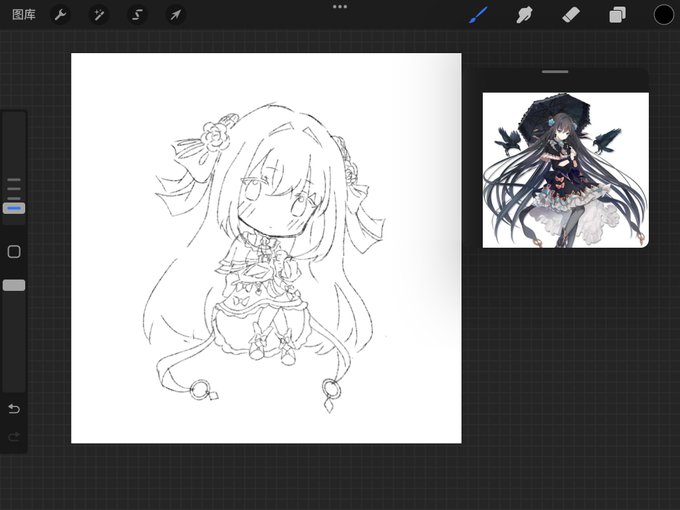Open the Layers panel
Image resolution: width=680 pixels, height=510 pixels.
pyautogui.click(x=617, y=15)
